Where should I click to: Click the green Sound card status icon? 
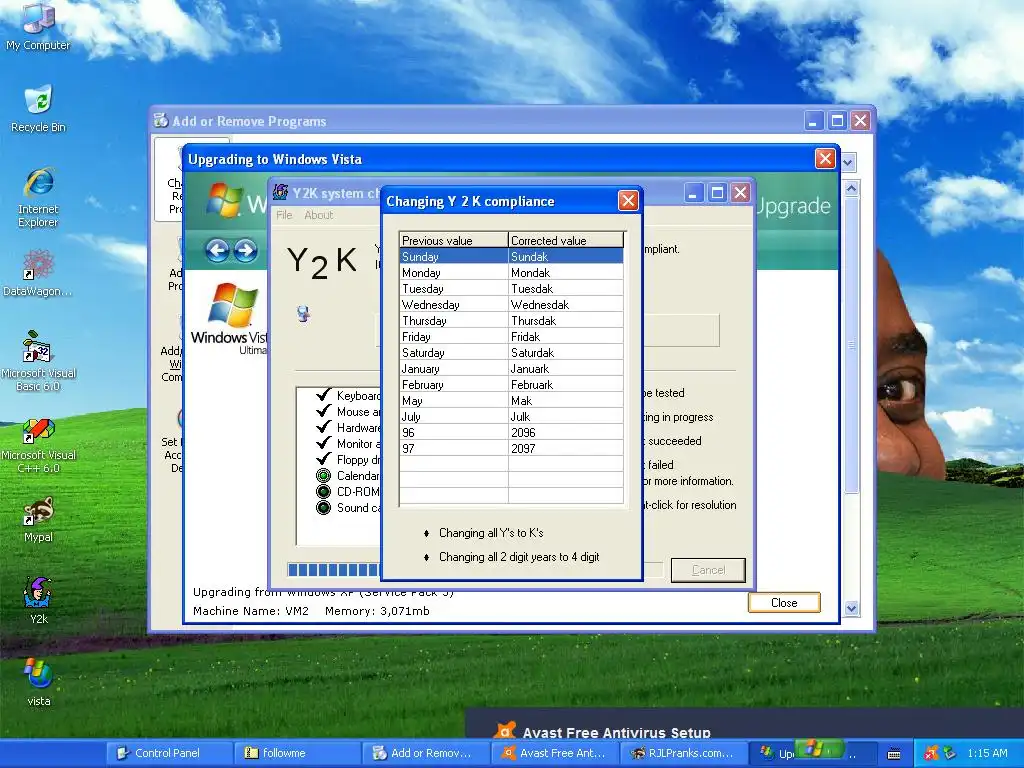[323, 507]
